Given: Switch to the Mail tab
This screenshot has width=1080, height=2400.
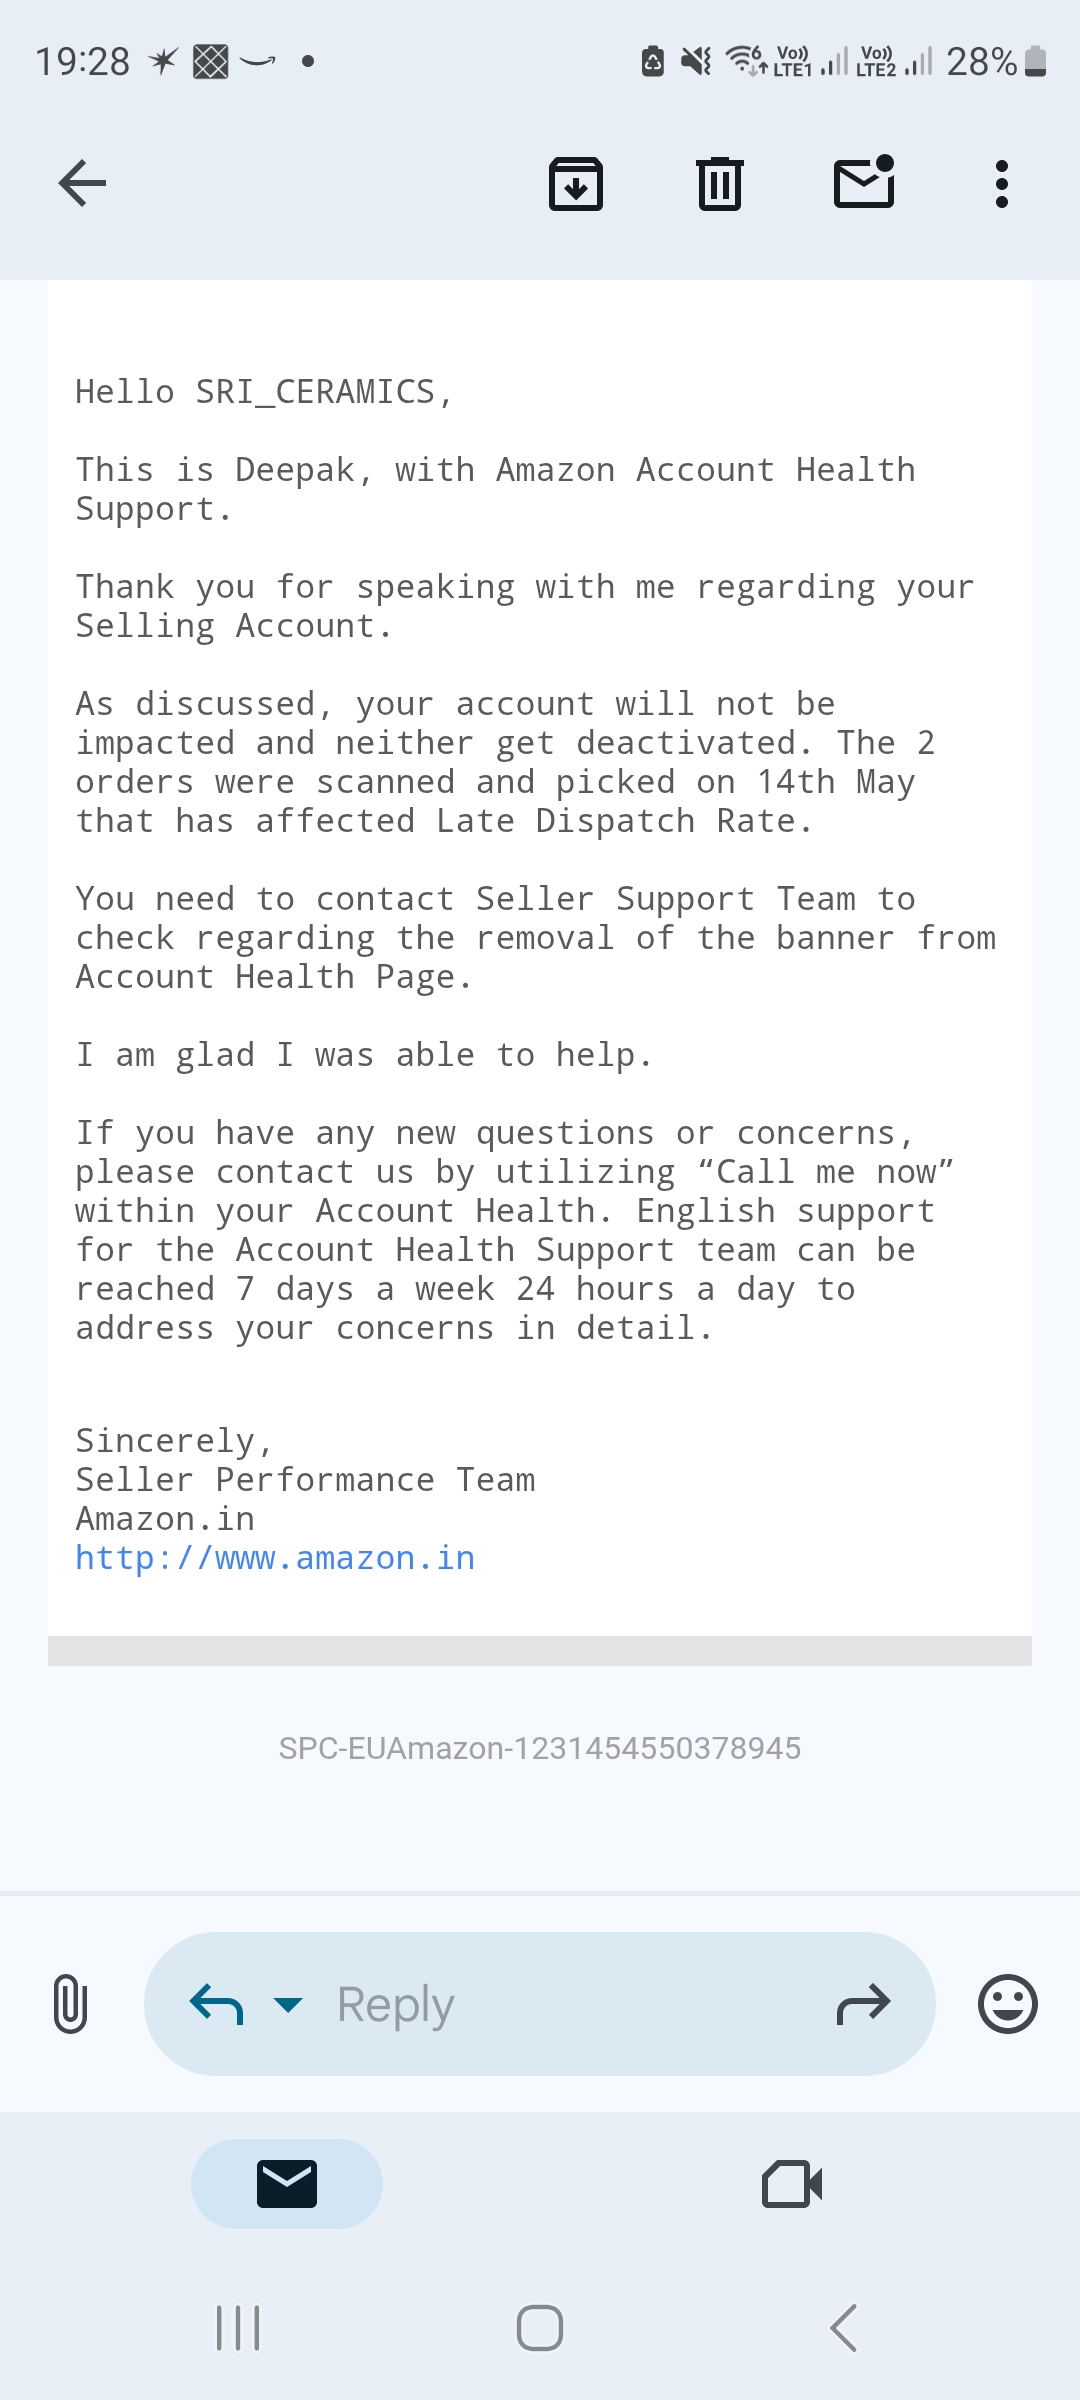Looking at the screenshot, I should [287, 2184].
